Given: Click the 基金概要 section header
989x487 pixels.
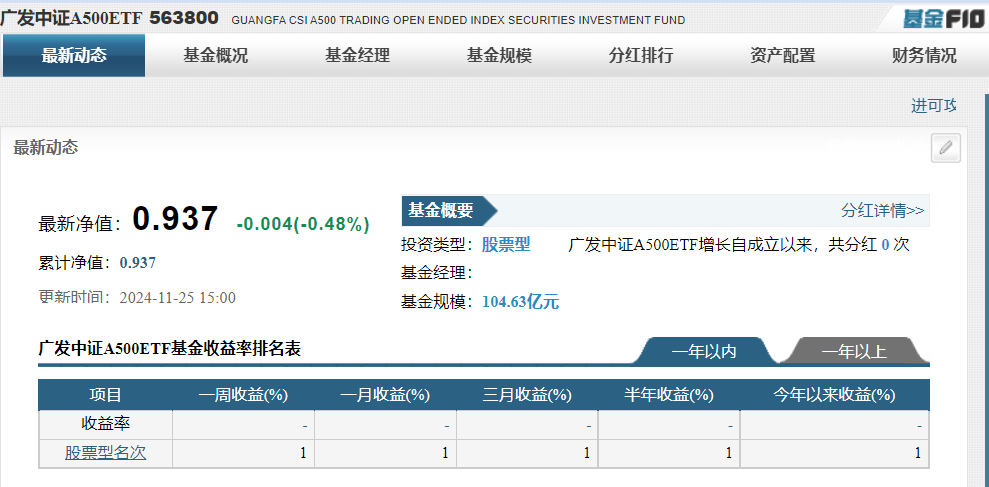Looking at the screenshot, I should [x=449, y=210].
